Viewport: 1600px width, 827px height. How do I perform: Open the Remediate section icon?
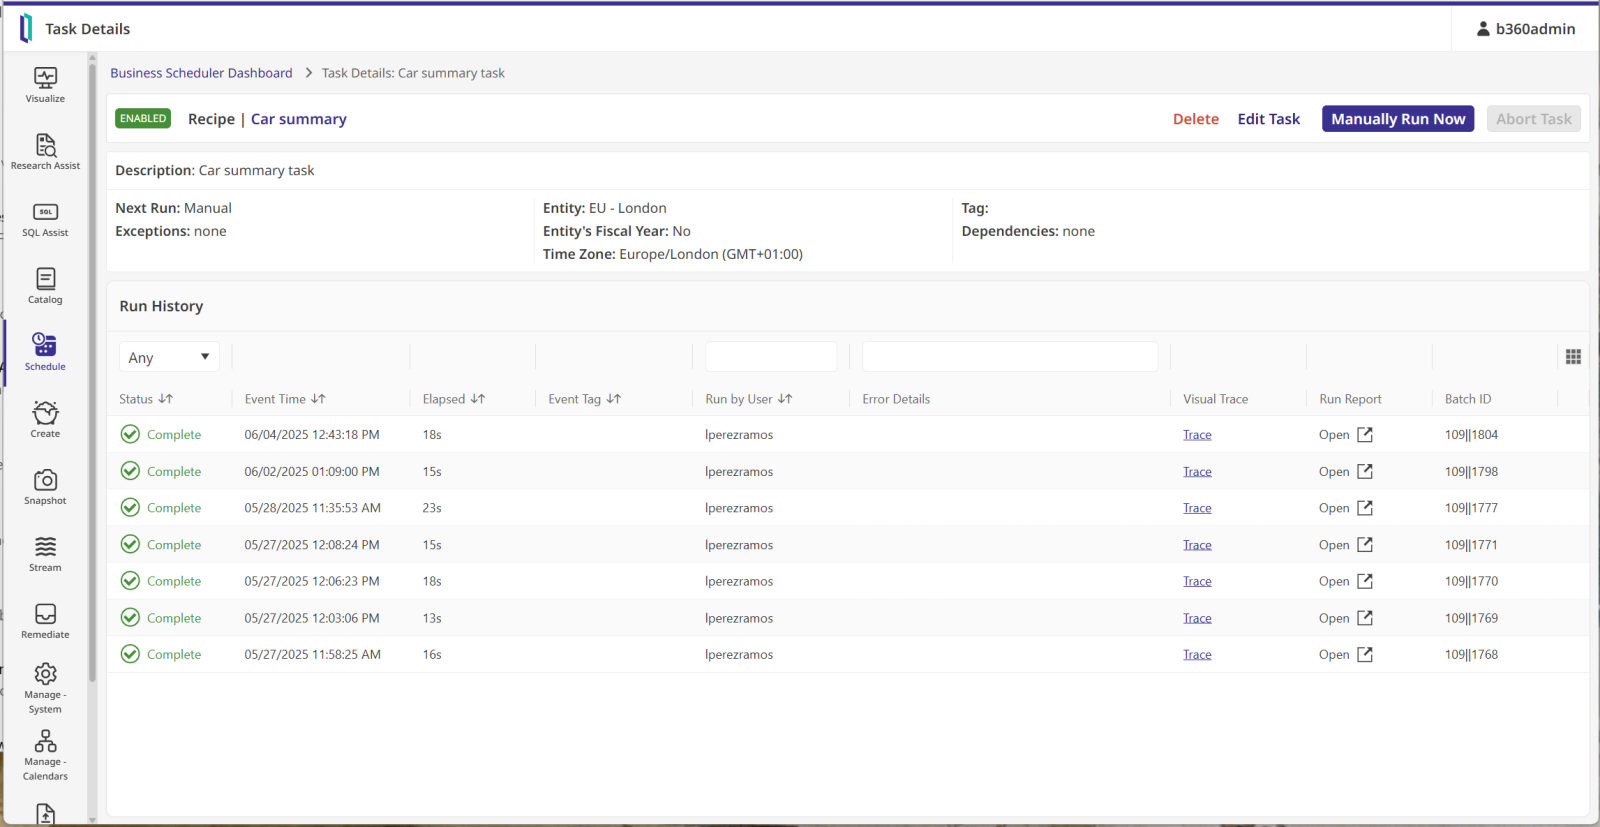click(x=45, y=620)
